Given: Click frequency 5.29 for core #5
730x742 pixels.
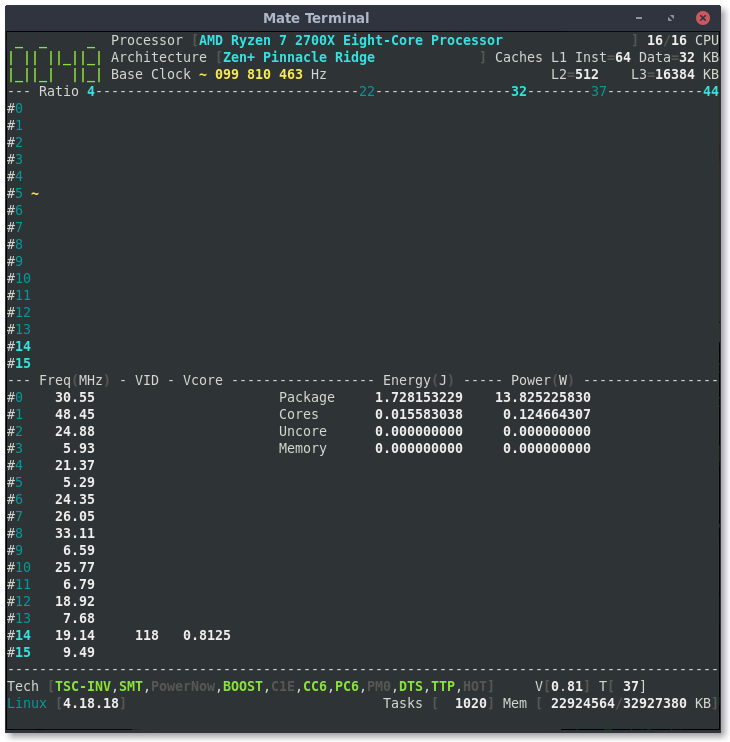Looking at the screenshot, I should tap(79, 483).
